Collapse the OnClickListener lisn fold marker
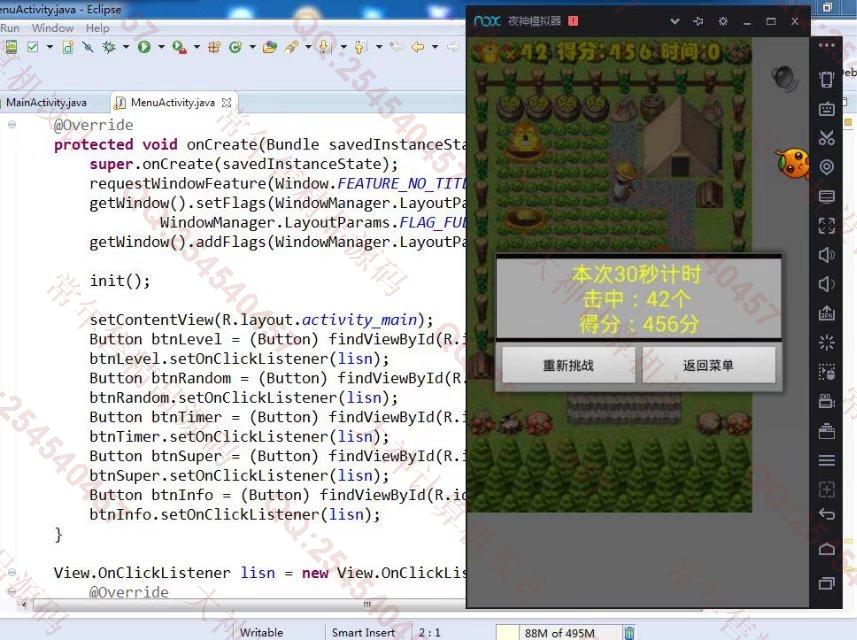857x640 pixels. coord(12,573)
